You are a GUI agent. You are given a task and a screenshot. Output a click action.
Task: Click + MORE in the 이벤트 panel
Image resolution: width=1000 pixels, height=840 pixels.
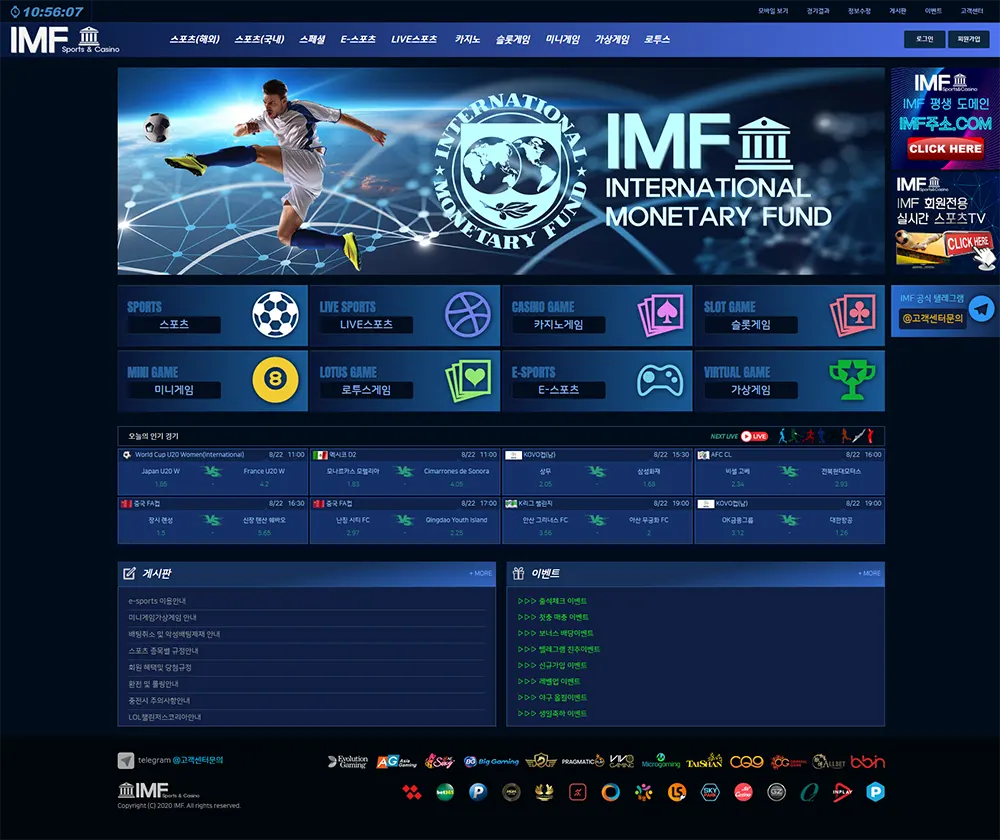point(869,573)
